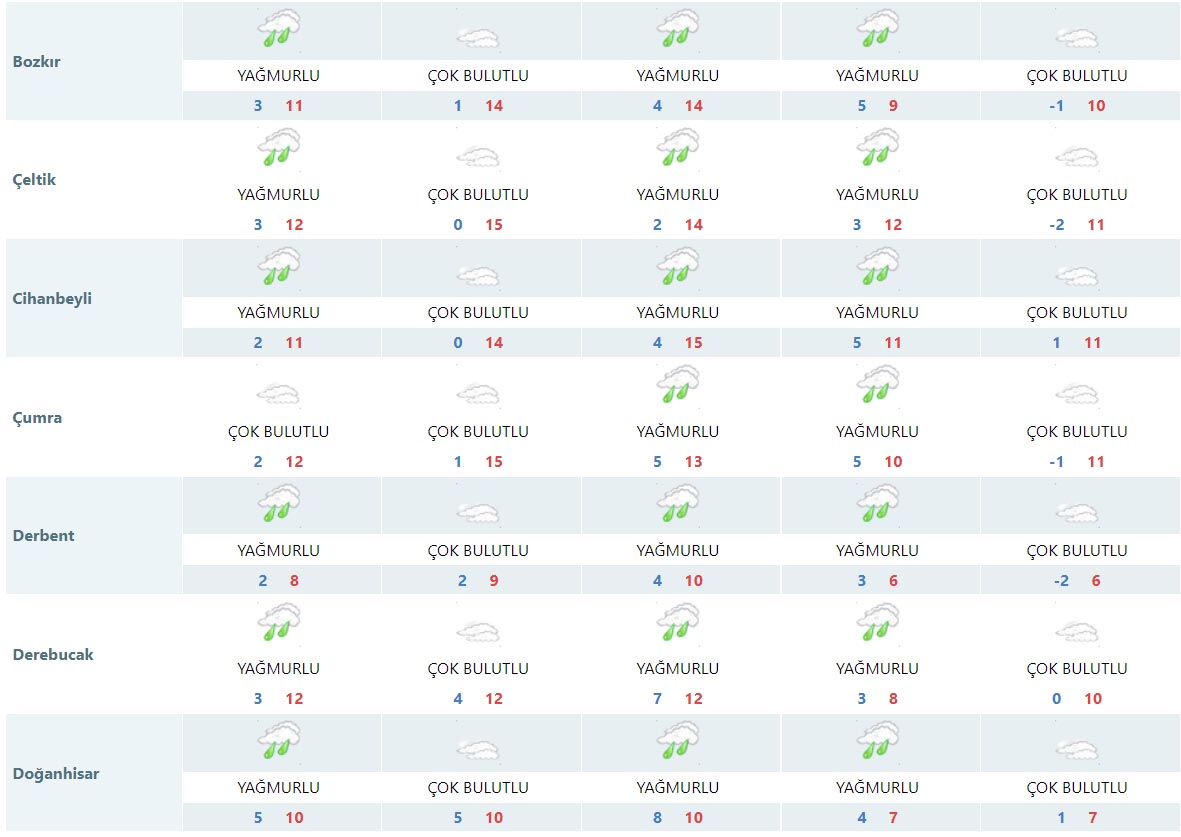
Task: Click Doğanhisar's cloudy icon above 1 / 7
Action: [x=1077, y=750]
